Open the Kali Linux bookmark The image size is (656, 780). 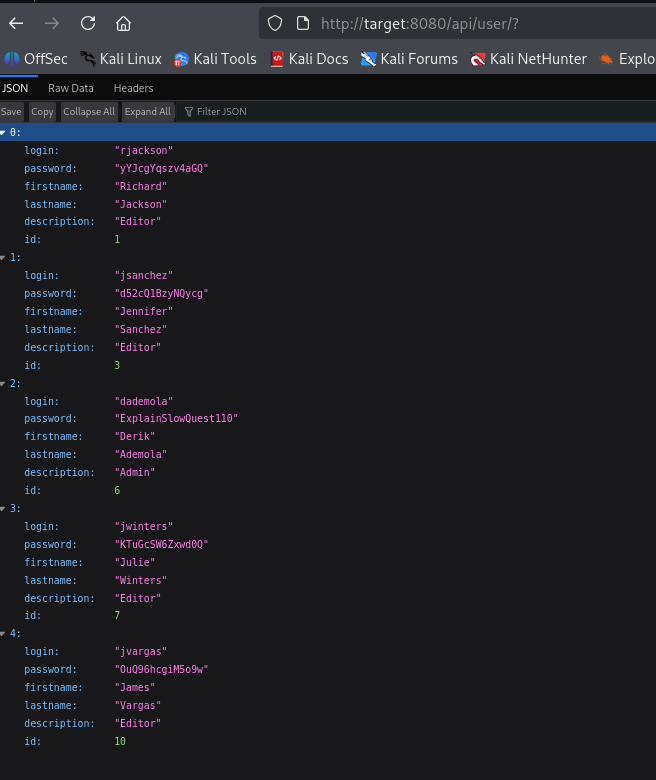121,59
